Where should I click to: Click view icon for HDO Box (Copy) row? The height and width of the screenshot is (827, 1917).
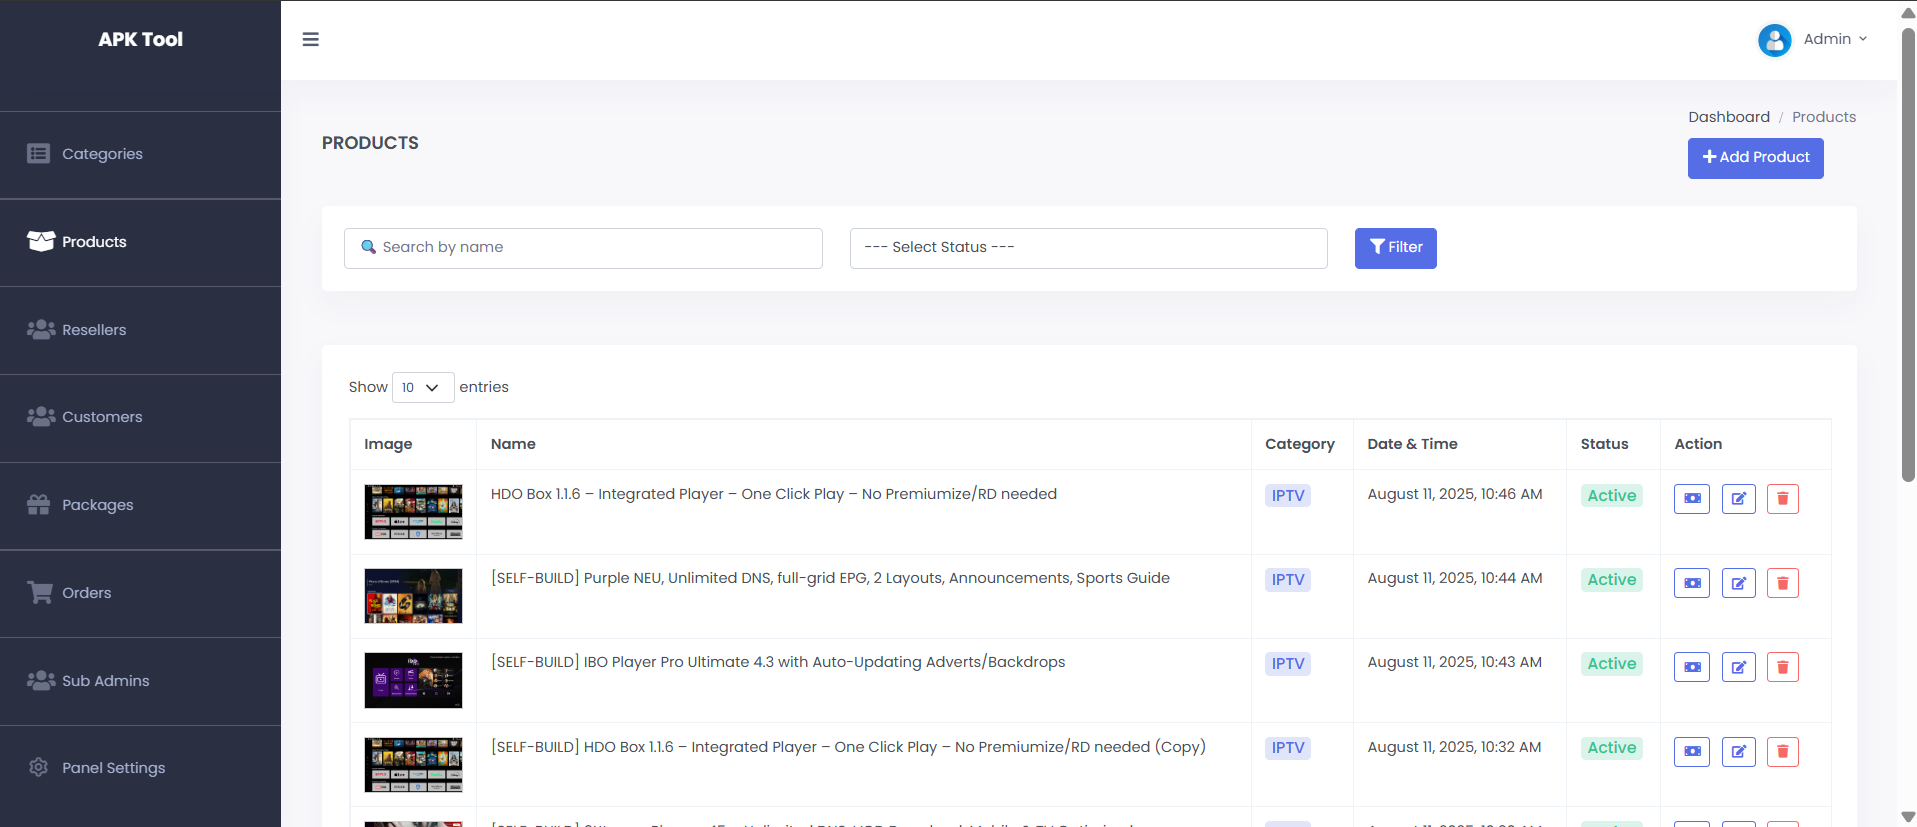(1692, 751)
